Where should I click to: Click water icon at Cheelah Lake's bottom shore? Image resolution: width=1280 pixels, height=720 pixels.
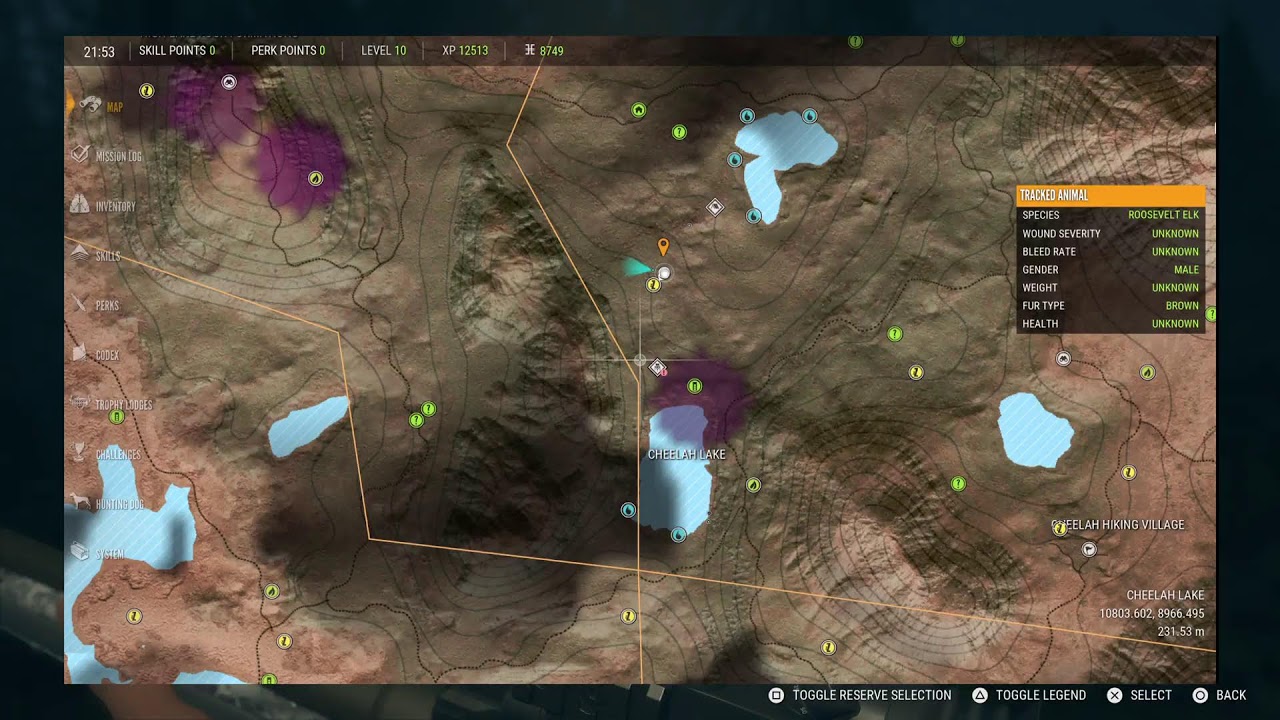point(678,535)
